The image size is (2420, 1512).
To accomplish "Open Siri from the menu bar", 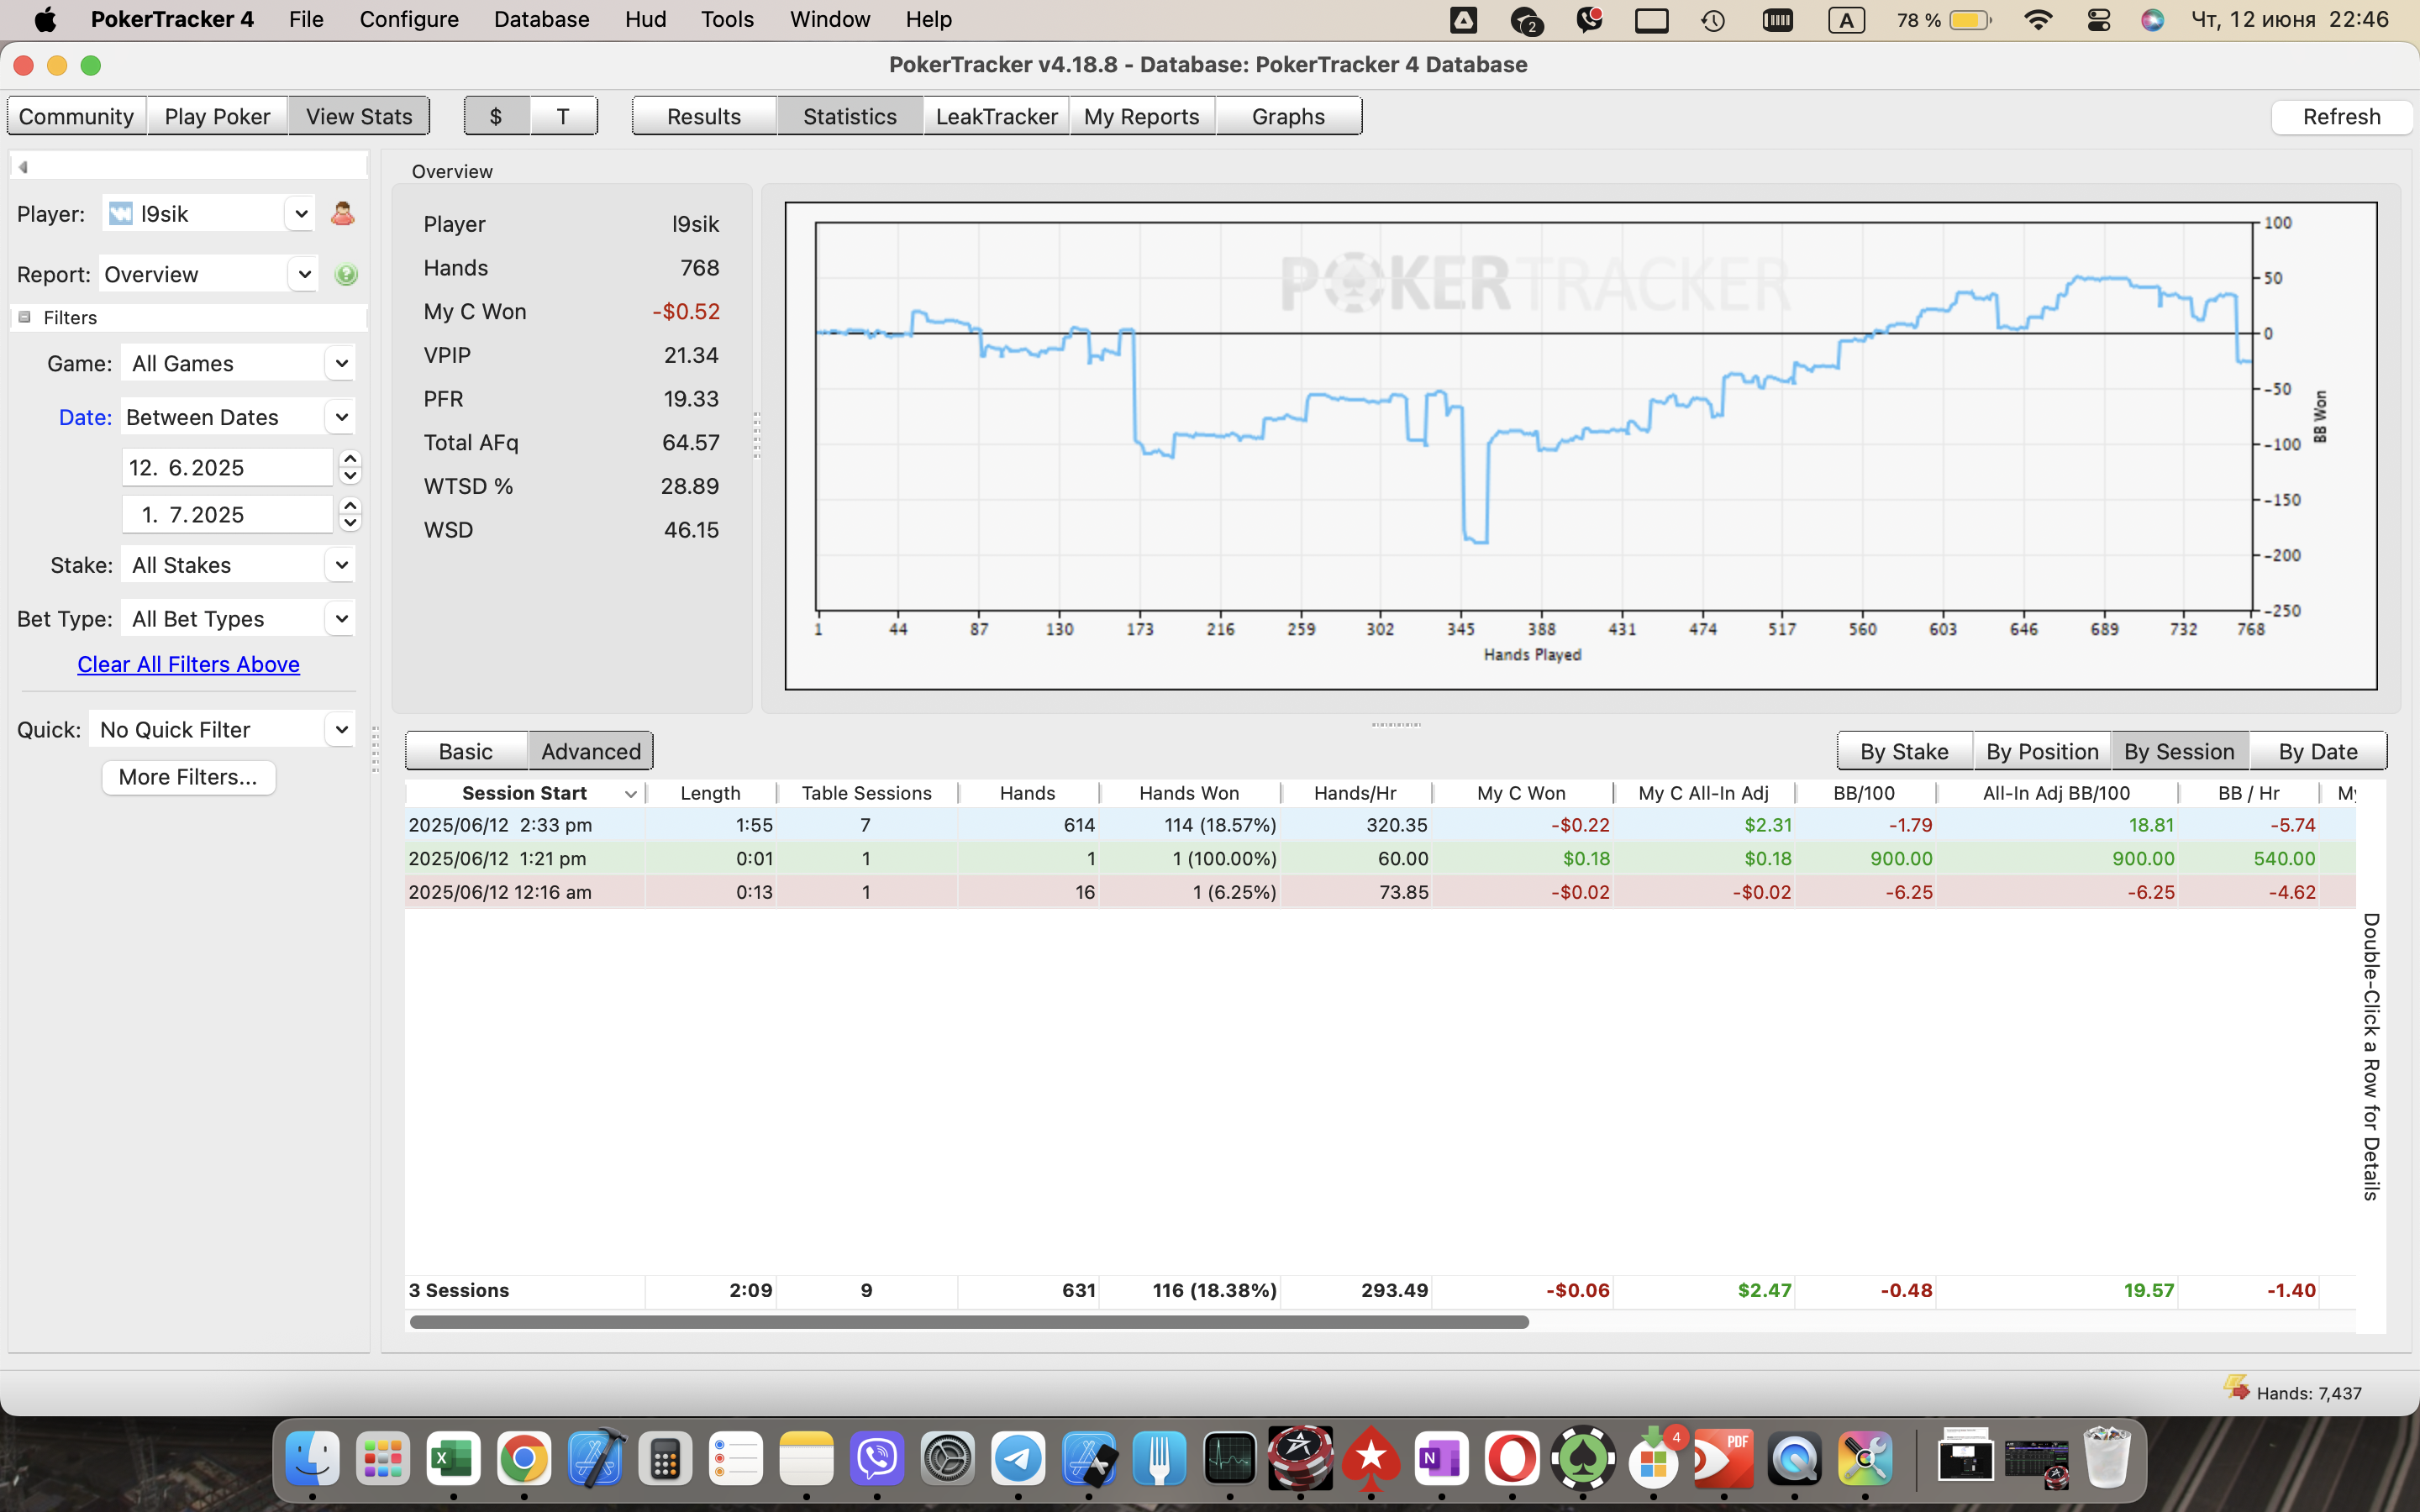I will click(2152, 19).
